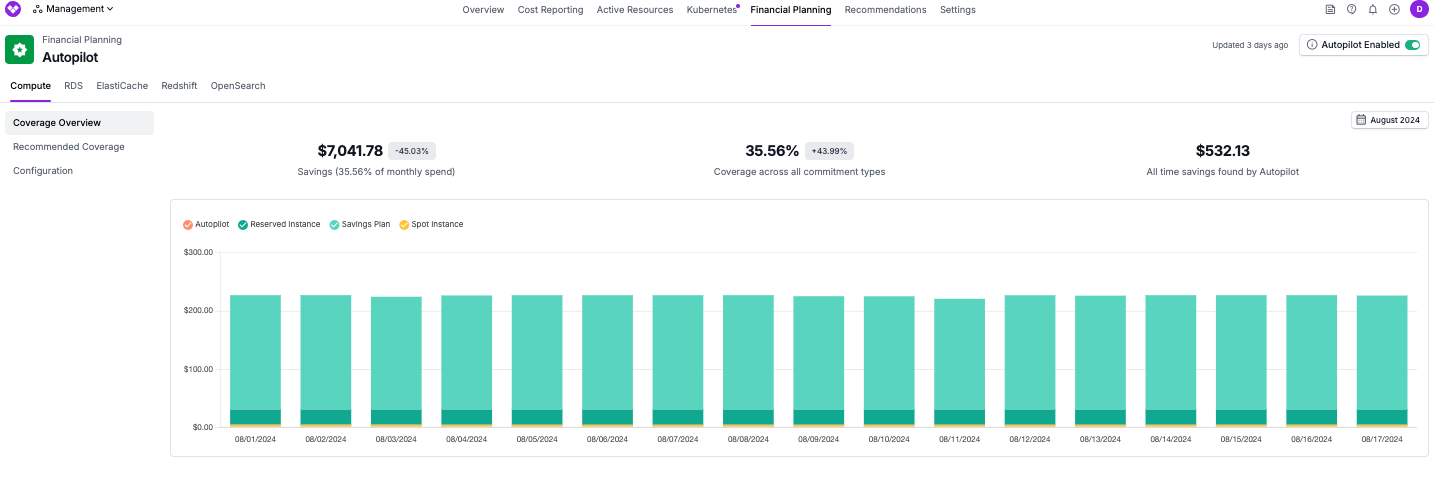1434x501 pixels.
Task: Toggle the Savings Plan legend series
Action: click(360, 224)
